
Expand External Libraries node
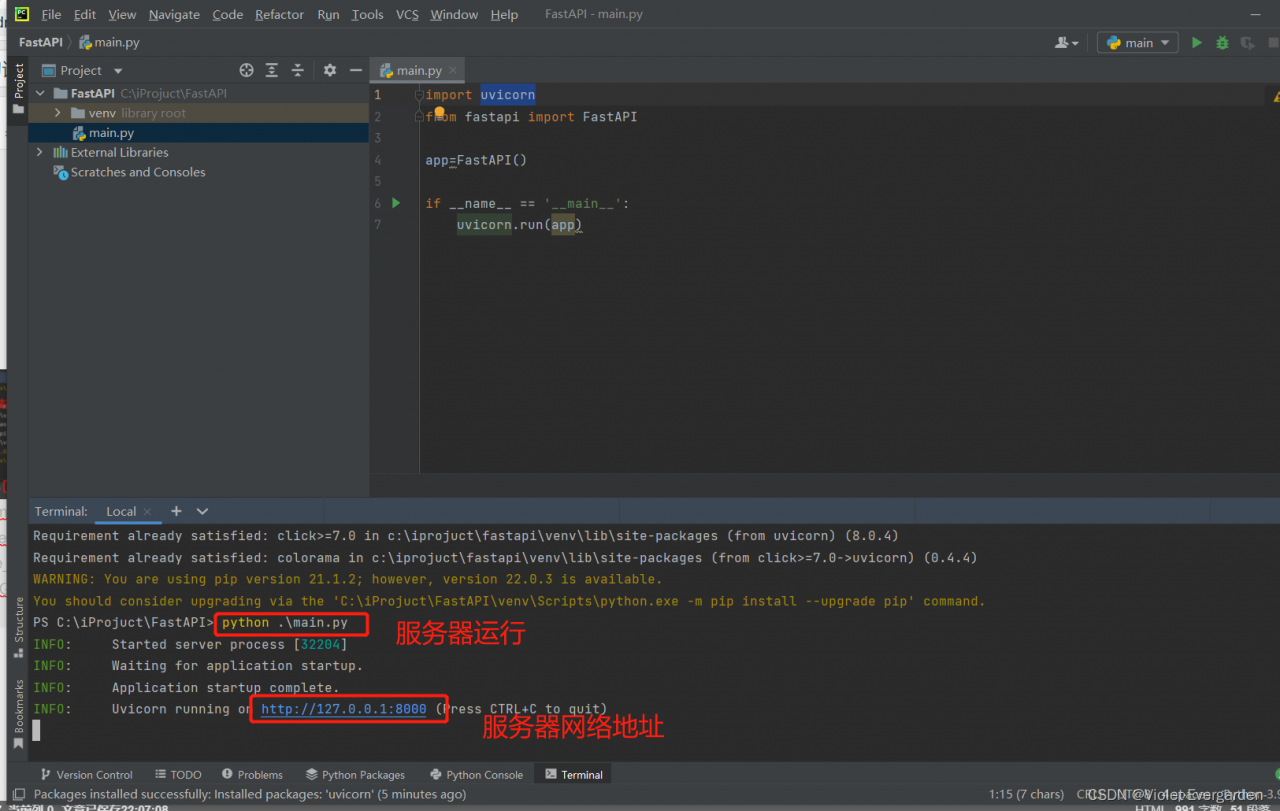pyautogui.click(x=40, y=152)
